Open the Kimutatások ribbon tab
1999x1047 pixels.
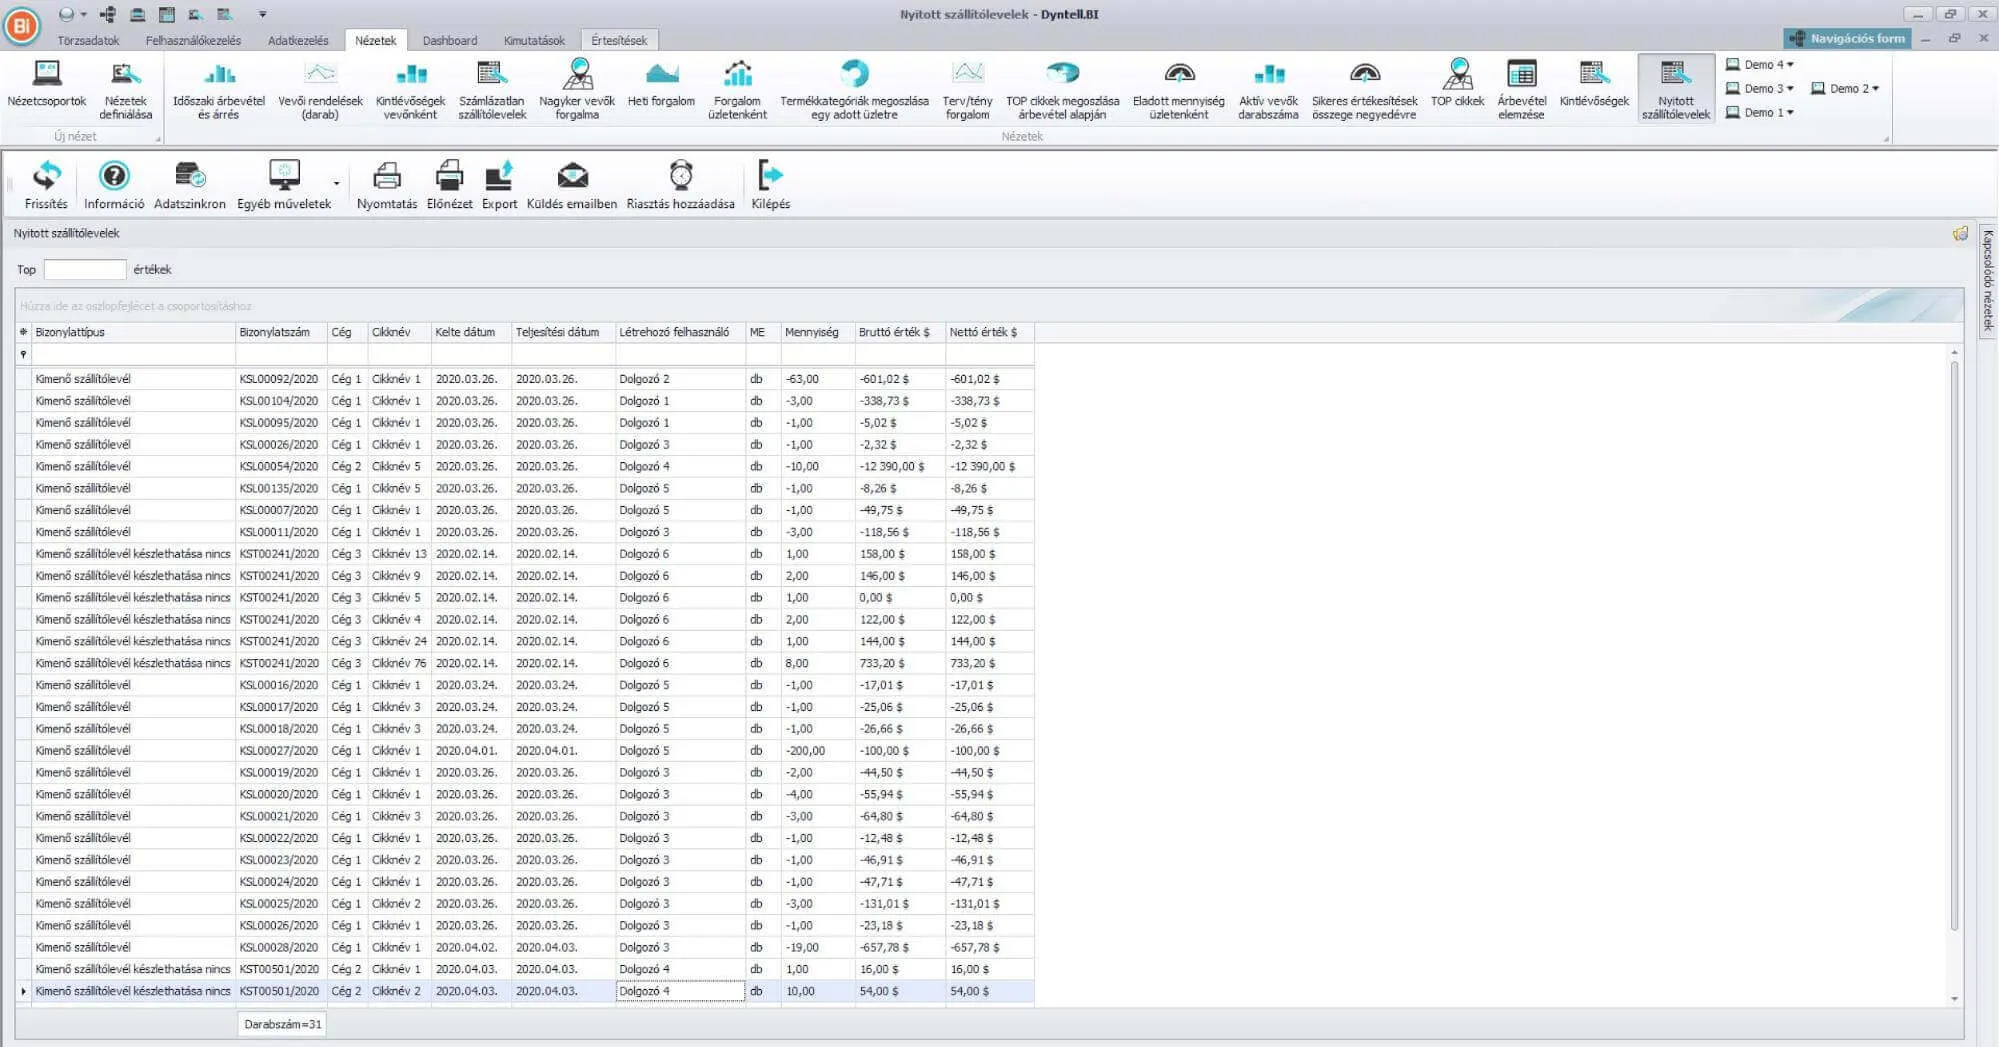[x=534, y=41]
